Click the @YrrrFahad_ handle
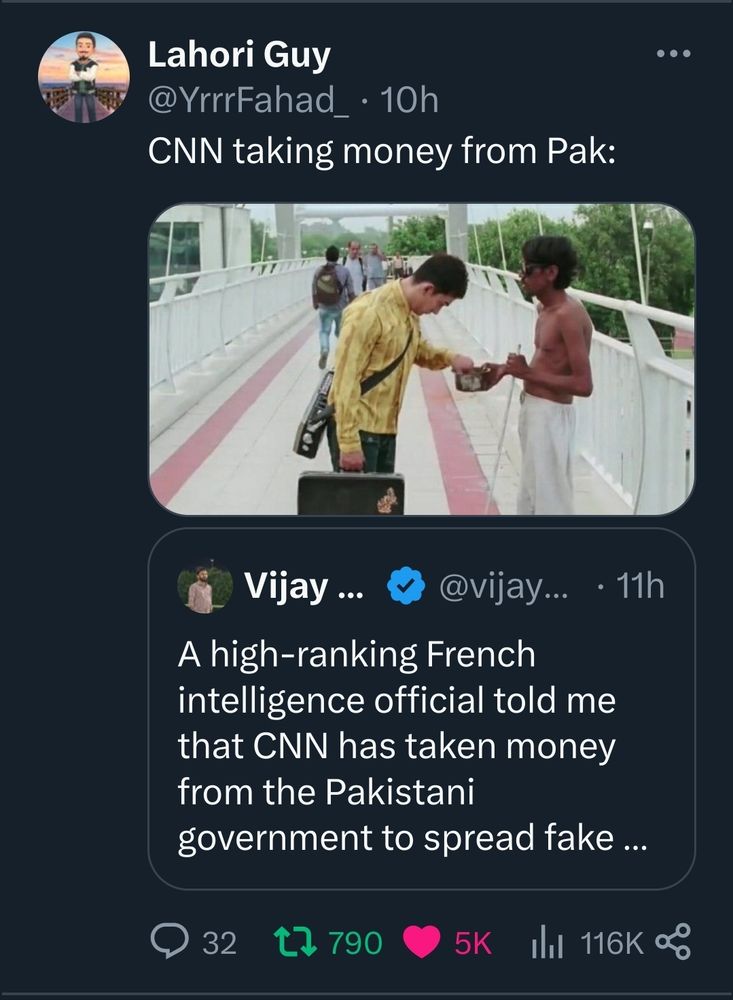This screenshot has width=733, height=1000. tap(249, 98)
